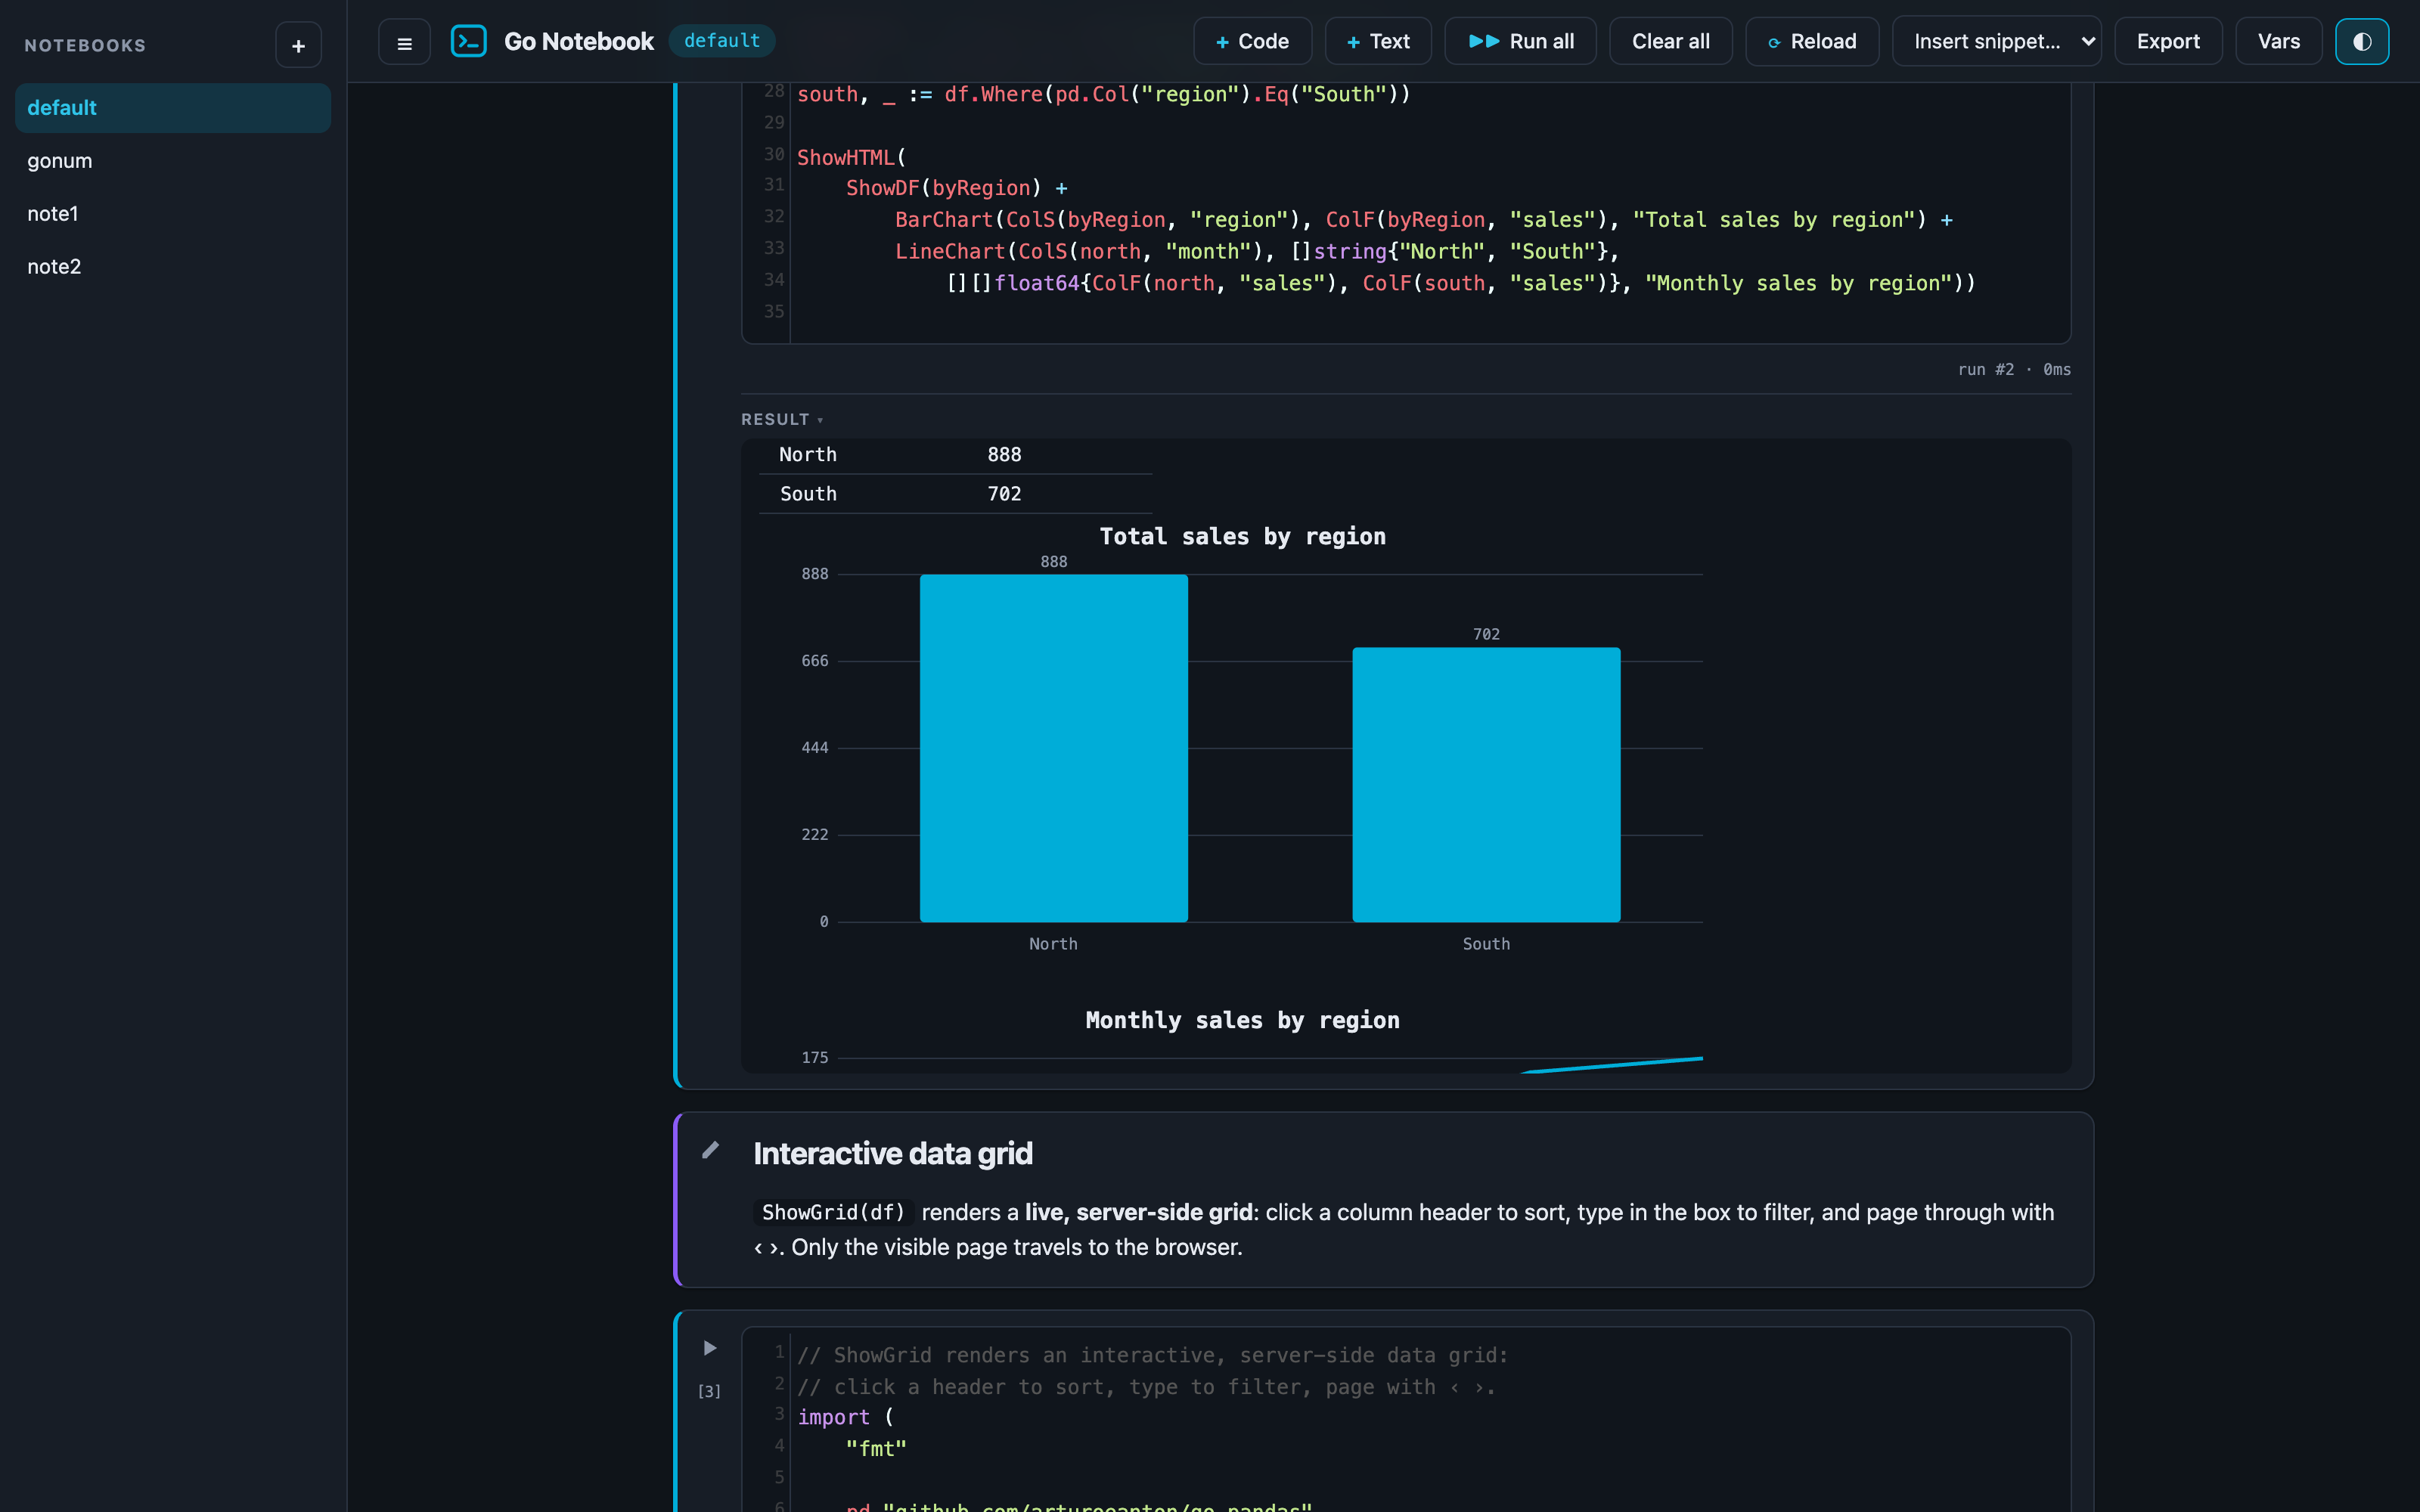Click the Interactive data grid heading
Image resolution: width=2420 pixels, height=1512 pixels.
tap(892, 1154)
